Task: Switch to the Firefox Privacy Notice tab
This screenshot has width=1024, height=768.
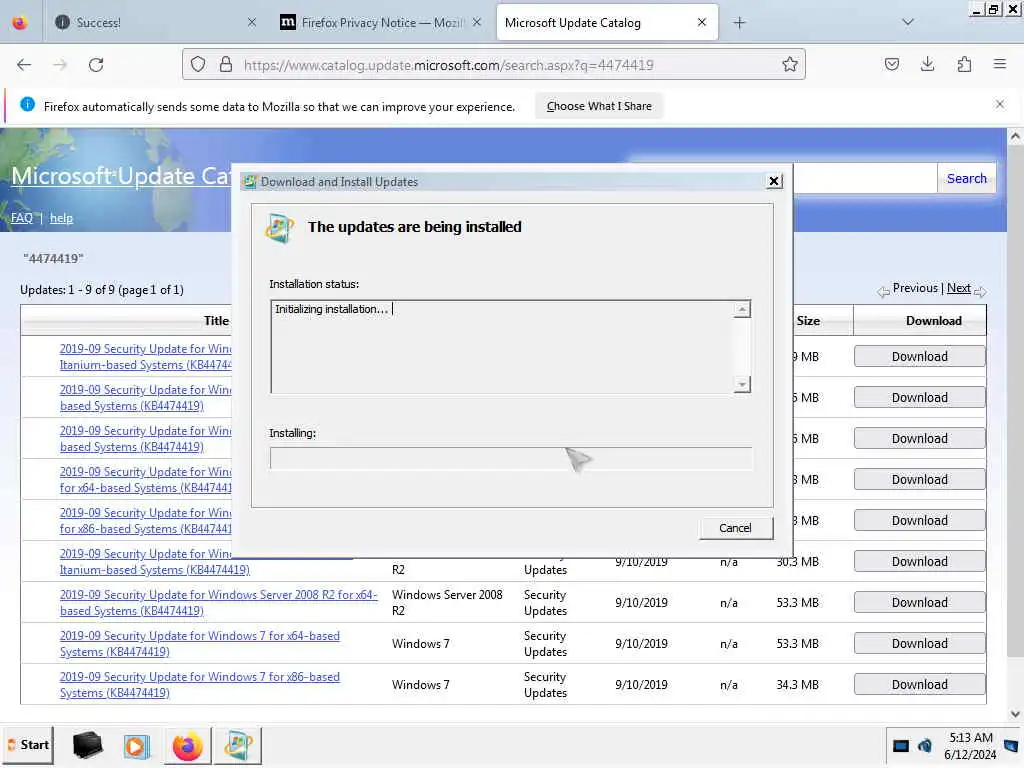Action: click(381, 23)
